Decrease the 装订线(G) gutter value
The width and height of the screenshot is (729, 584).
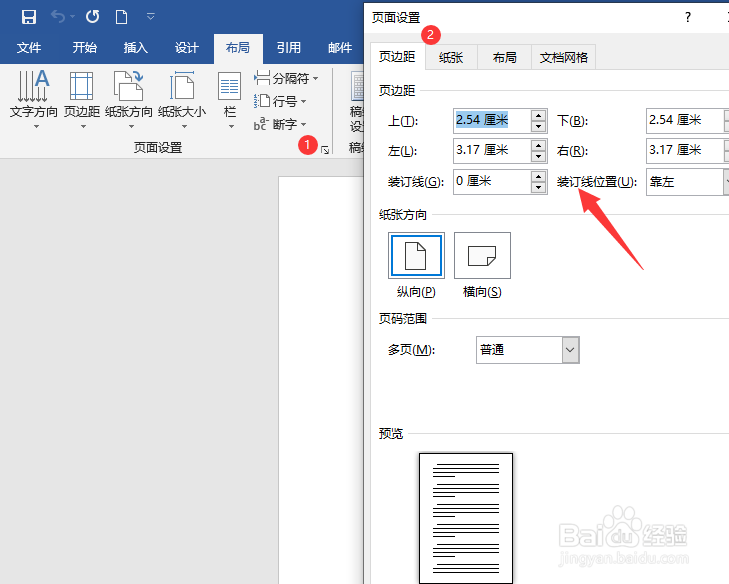(538, 187)
